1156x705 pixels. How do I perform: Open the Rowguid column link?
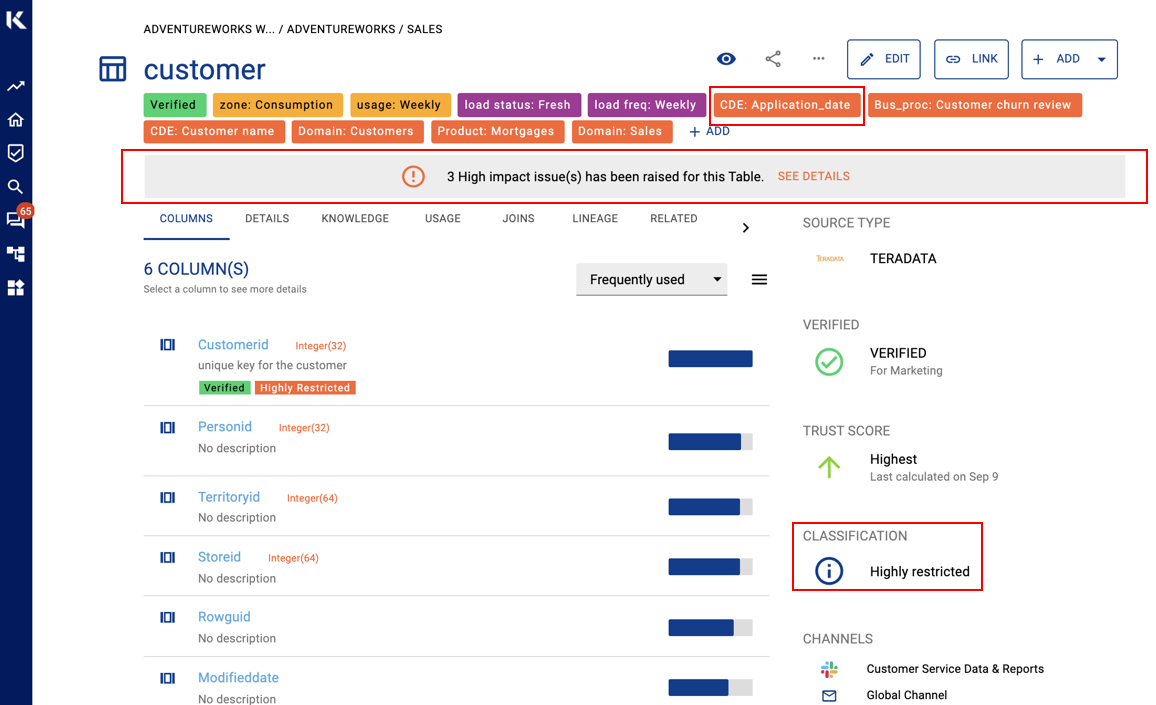tap(224, 617)
